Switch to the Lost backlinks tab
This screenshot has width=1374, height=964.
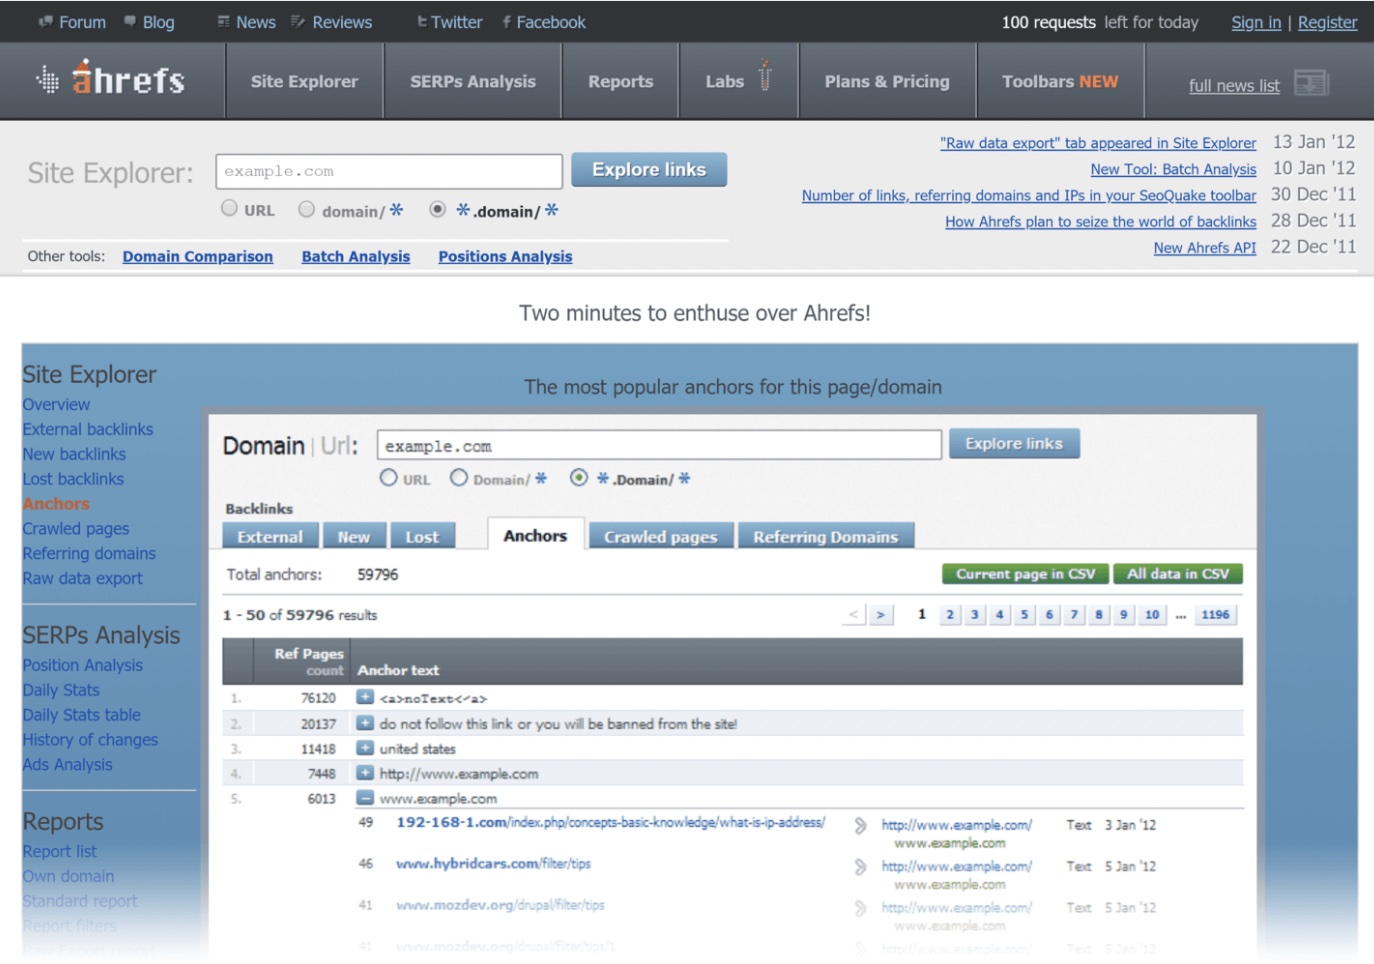tap(422, 536)
